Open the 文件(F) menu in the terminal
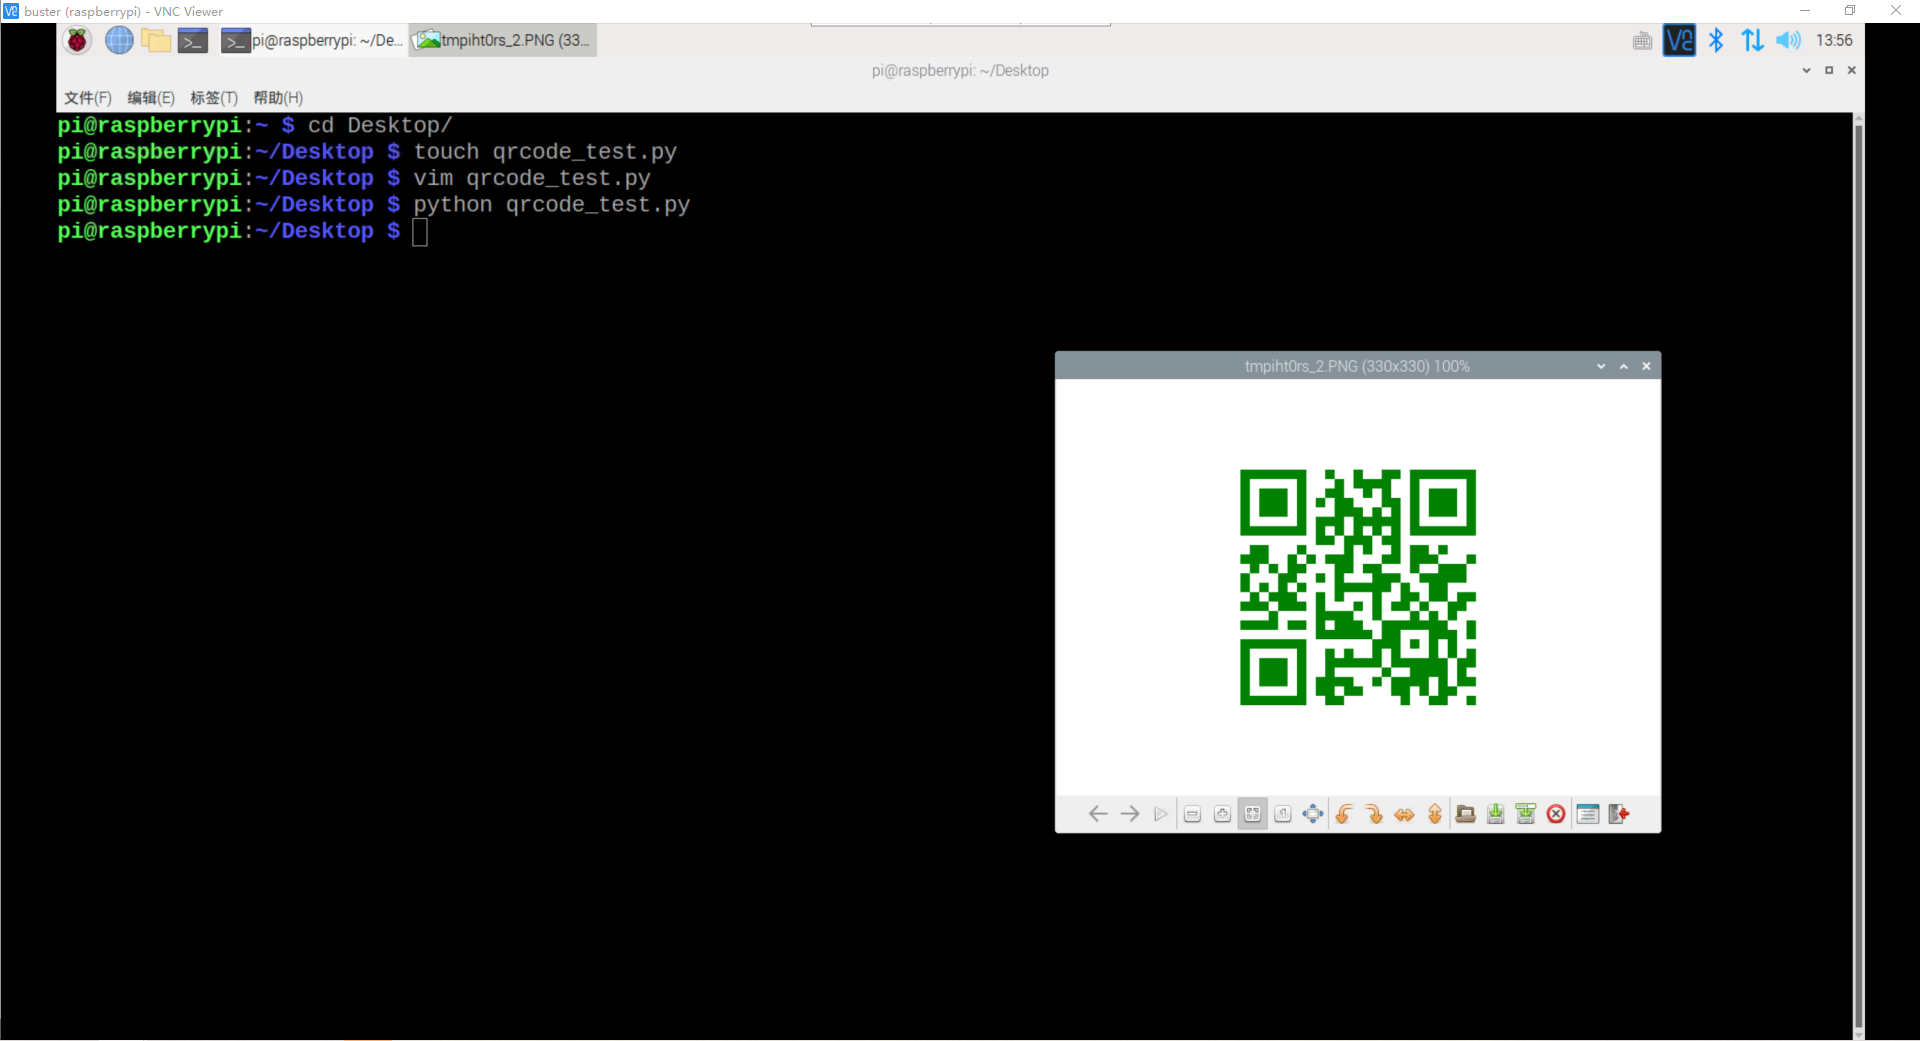This screenshot has height=1041, width=1920. point(86,98)
